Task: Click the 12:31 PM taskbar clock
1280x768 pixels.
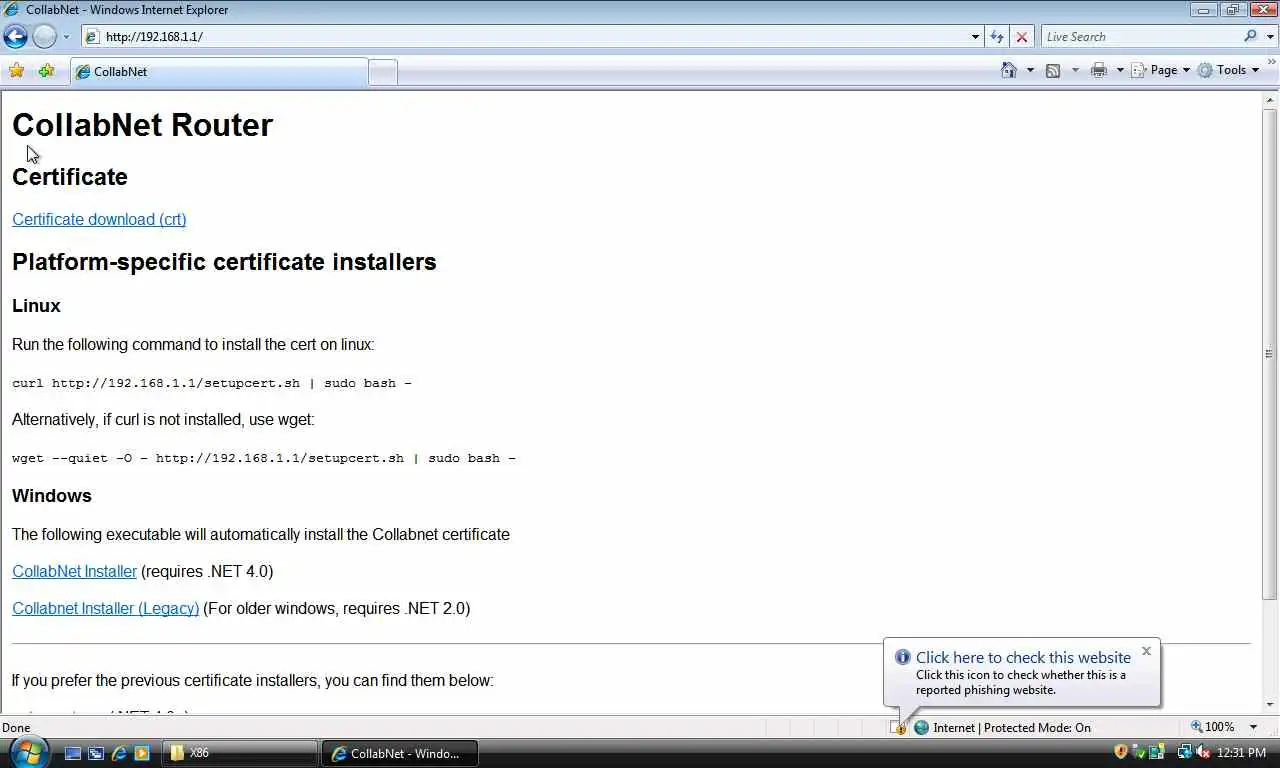Action: [1242, 753]
